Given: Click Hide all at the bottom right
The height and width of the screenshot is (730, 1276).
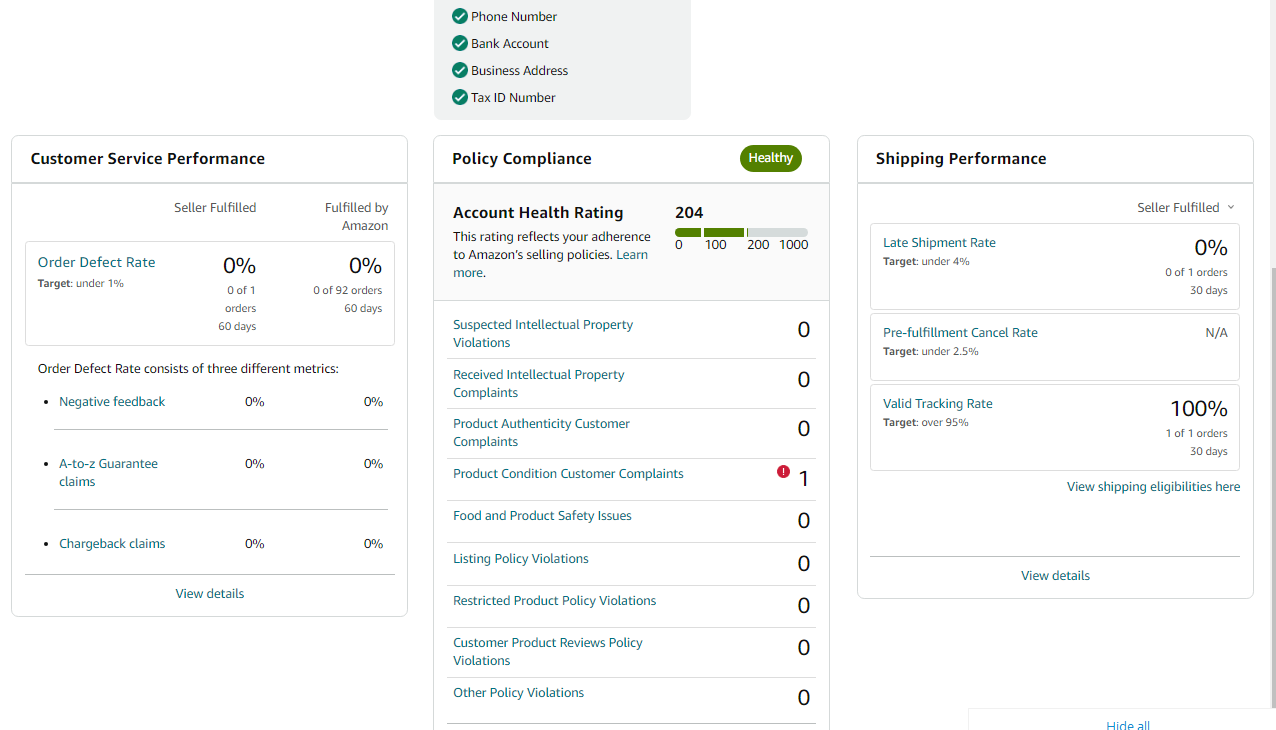Looking at the screenshot, I should click(1128, 725).
